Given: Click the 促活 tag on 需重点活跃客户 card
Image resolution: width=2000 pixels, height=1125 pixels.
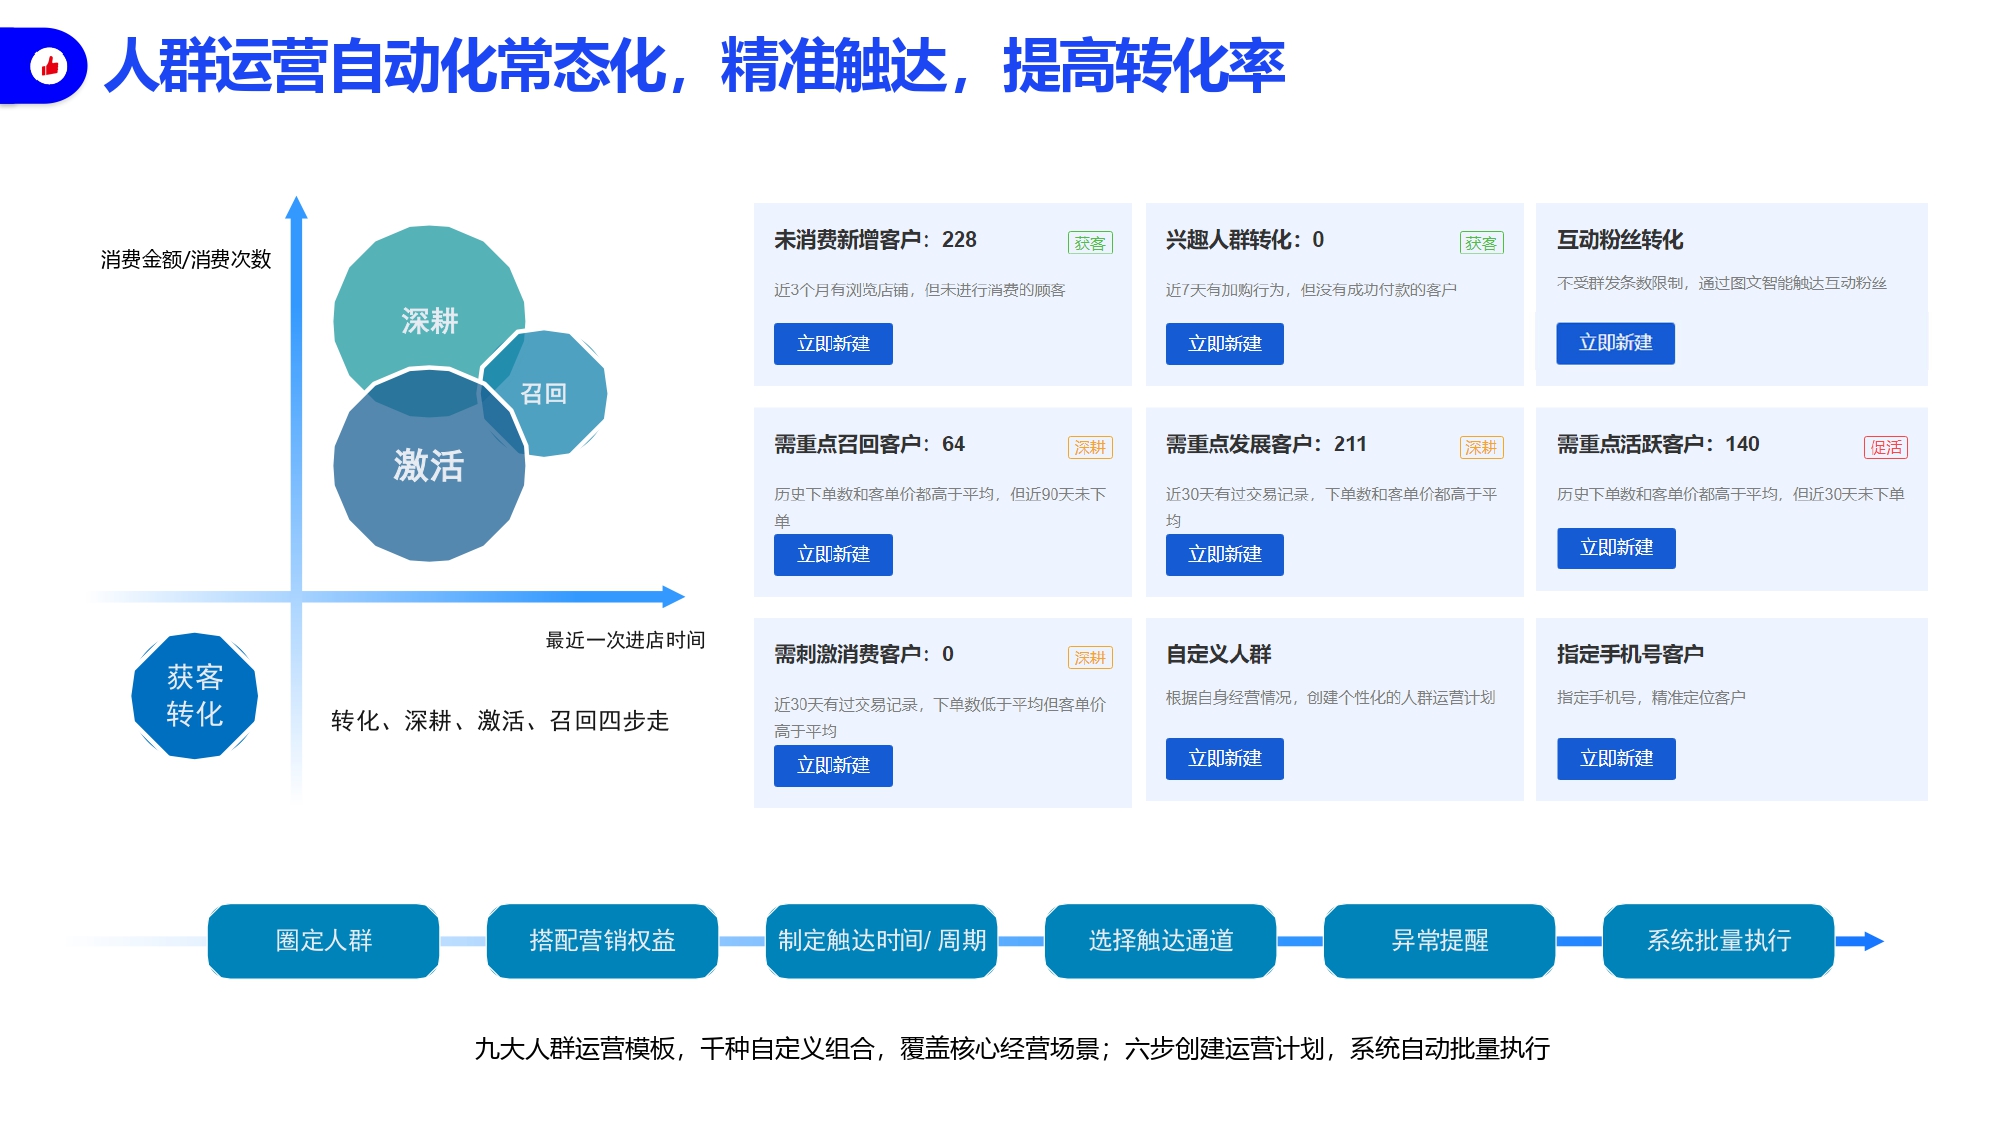Looking at the screenshot, I should [x=1886, y=447].
